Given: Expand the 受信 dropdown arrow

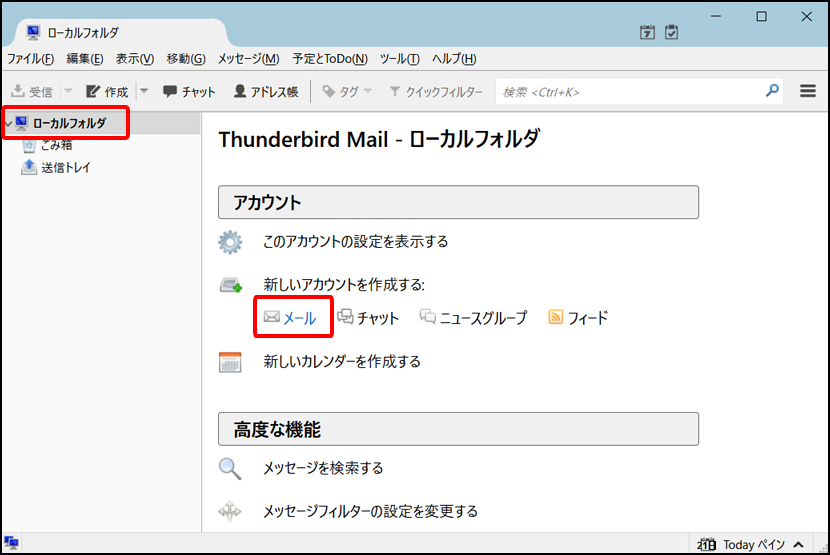Looking at the screenshot, I should coord(68,91).
